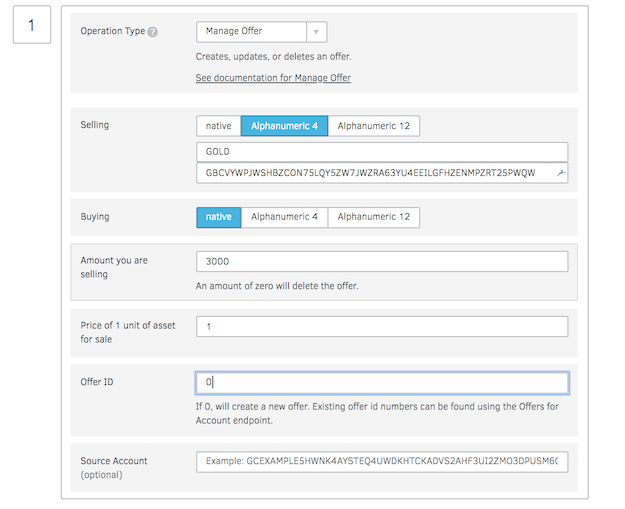Image resolution: width=625 pixels, height=509 pixels.
Task: Click the Source Account label text
Action: 113,461
